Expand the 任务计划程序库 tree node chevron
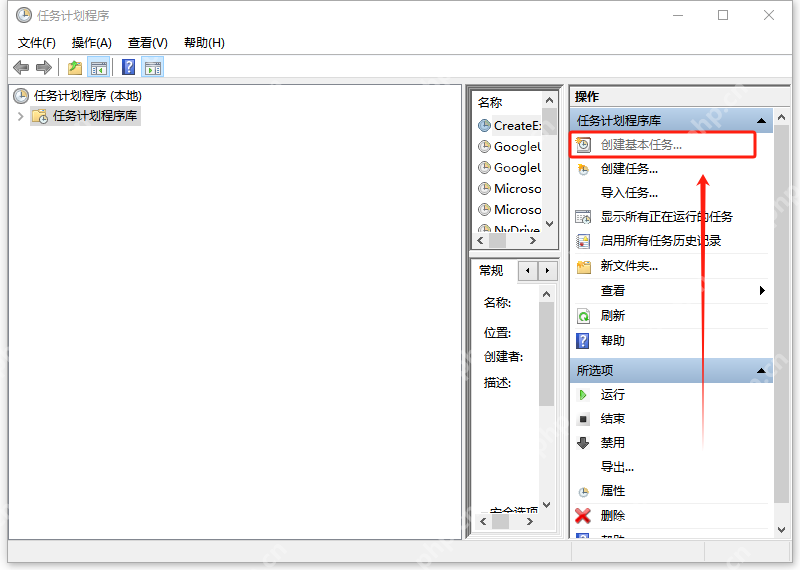The height and width of the screenshot is (570, 800). tap(20, 116)
